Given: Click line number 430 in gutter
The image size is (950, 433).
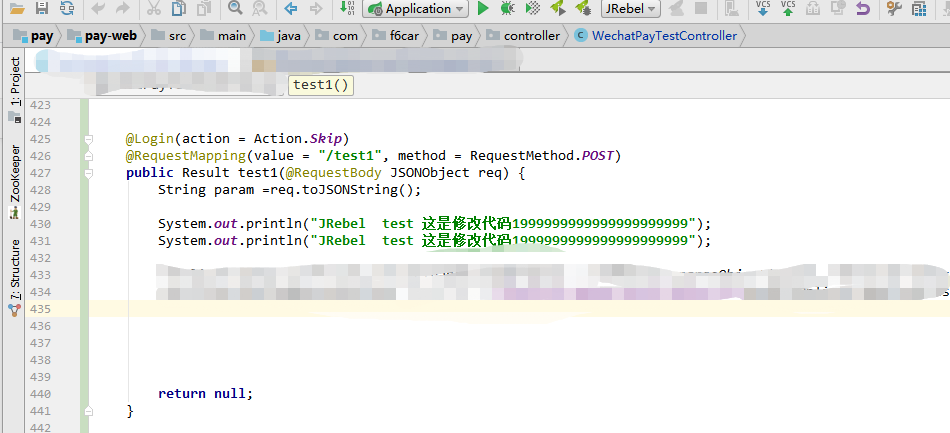Looking at the screenshot, I should coord(40,224).
